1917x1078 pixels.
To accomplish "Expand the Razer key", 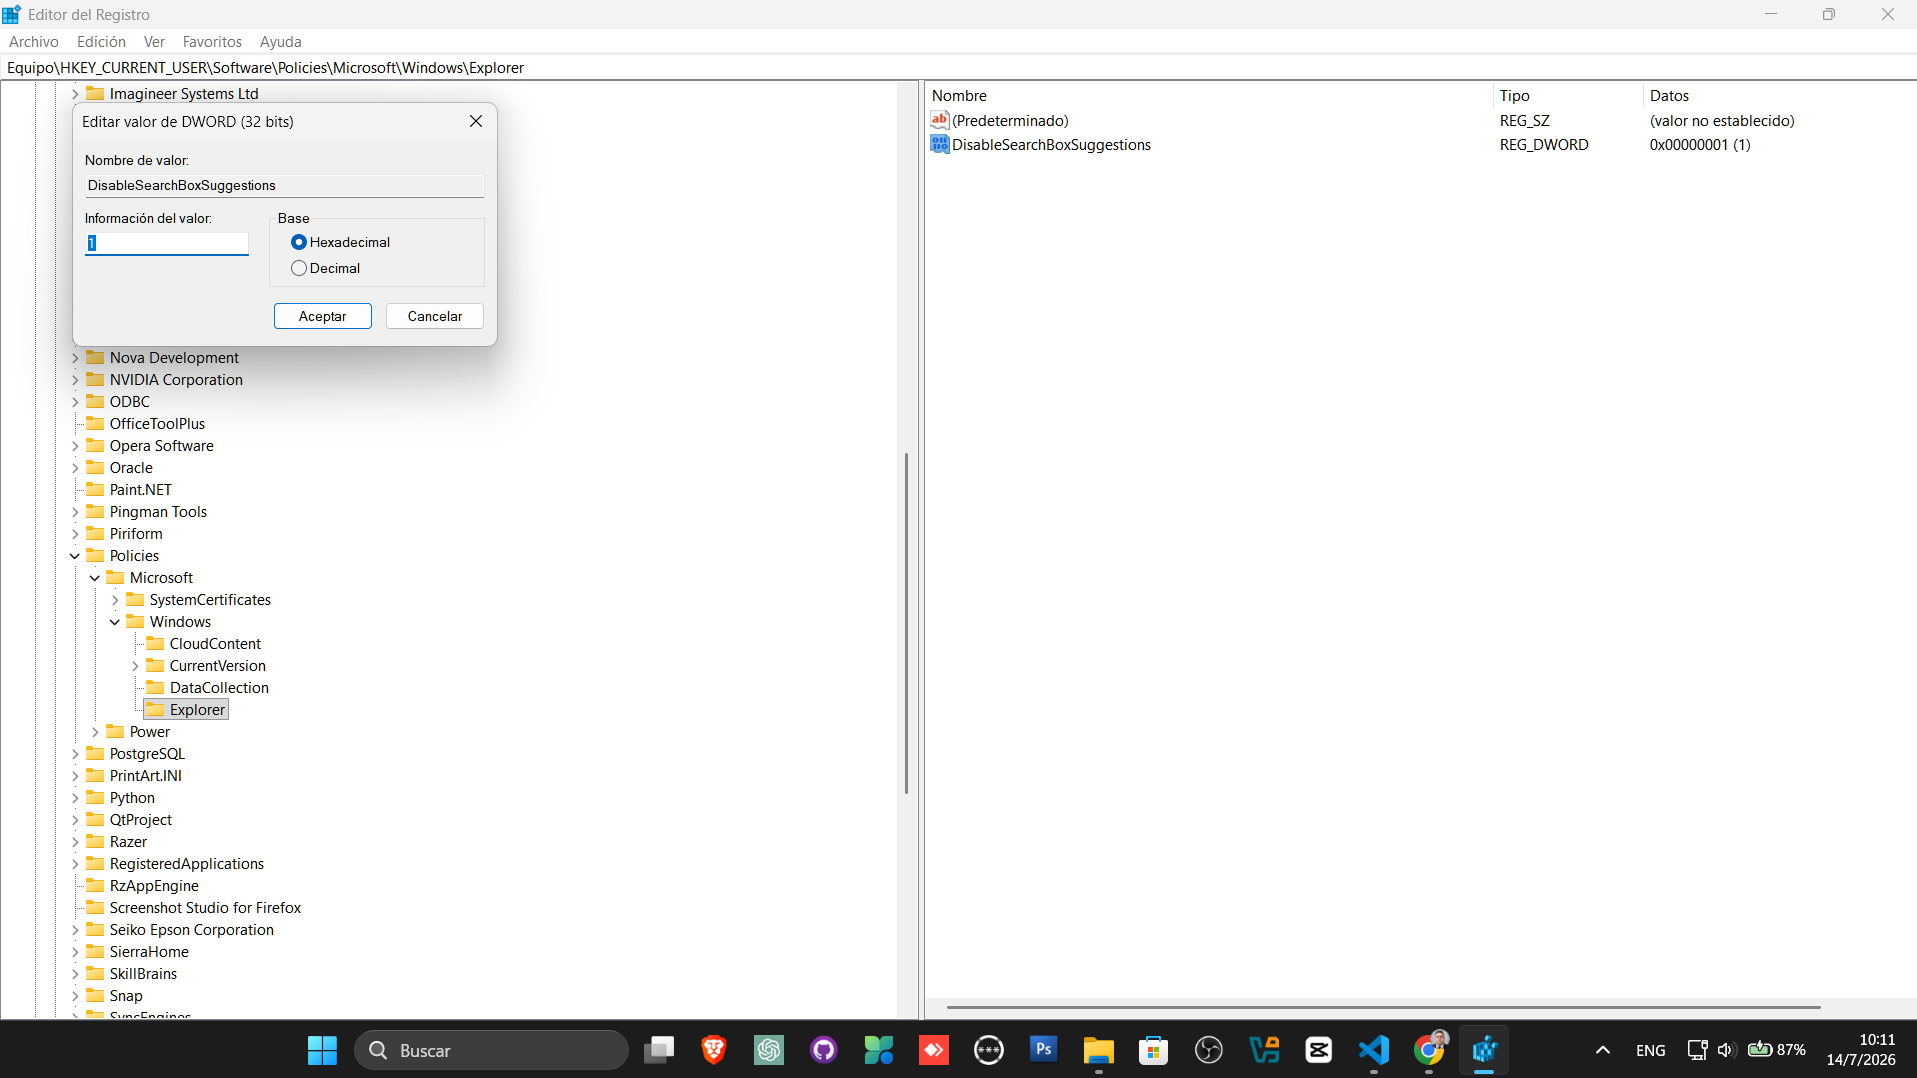I will click(x=75, y=842).
